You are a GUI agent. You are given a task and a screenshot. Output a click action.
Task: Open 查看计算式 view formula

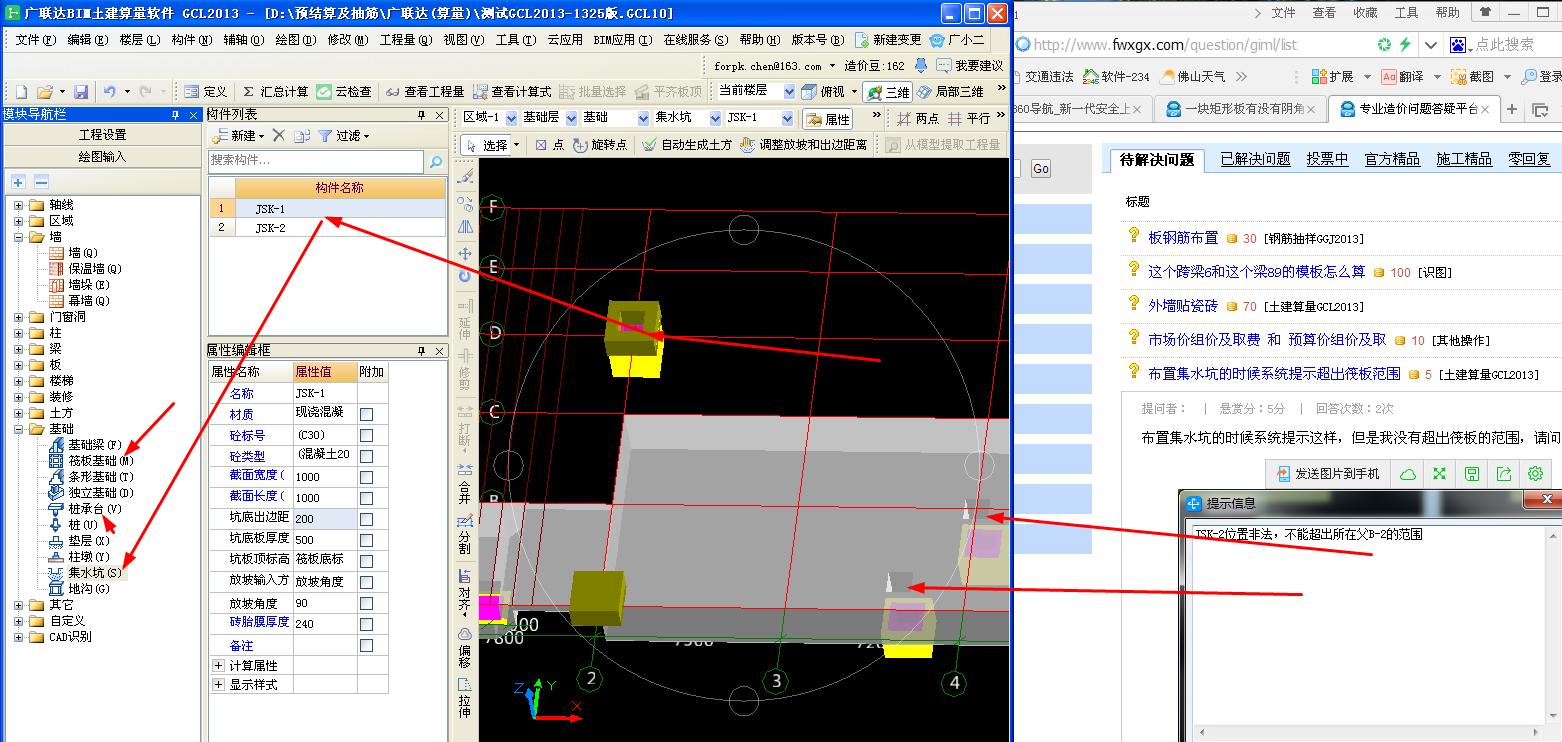click(512, 91)
